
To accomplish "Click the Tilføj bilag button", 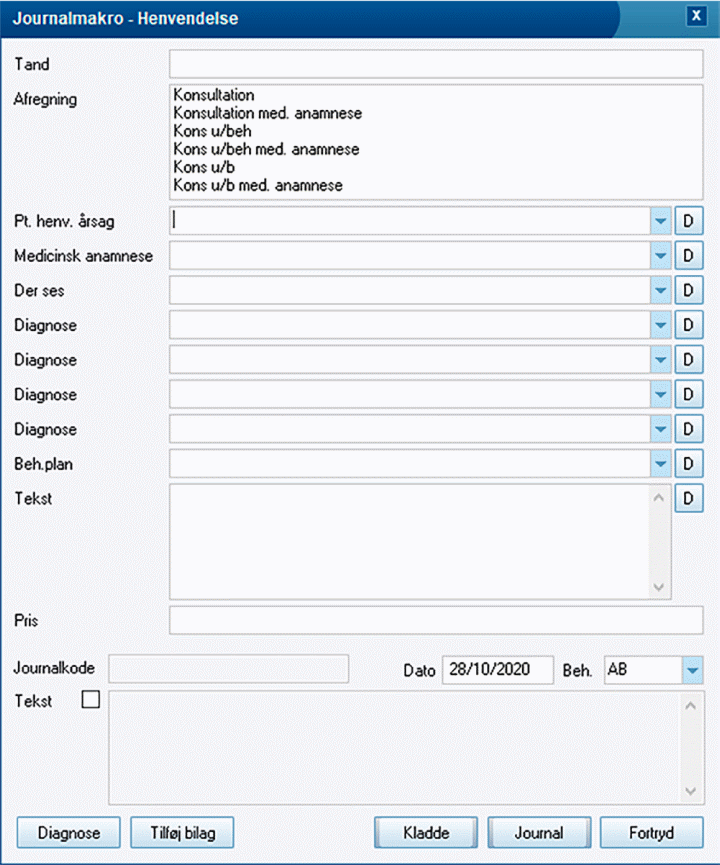I will point(182,832).
